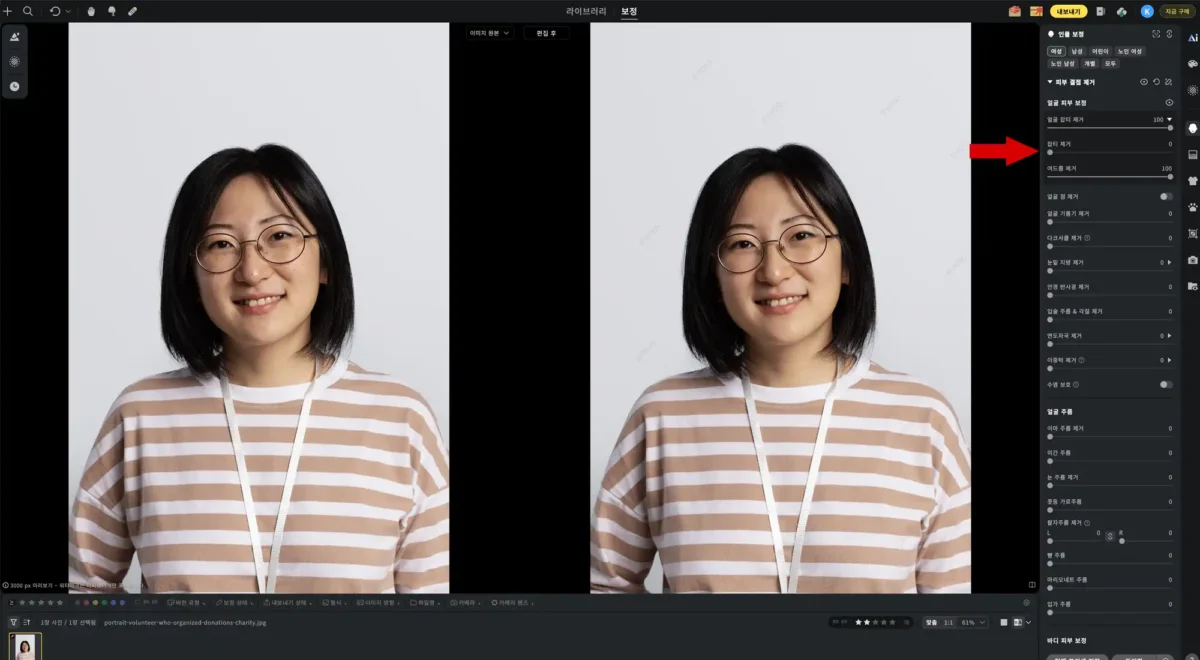Open the clothing t-shirt panel icon

click(x=1192, y=181)
